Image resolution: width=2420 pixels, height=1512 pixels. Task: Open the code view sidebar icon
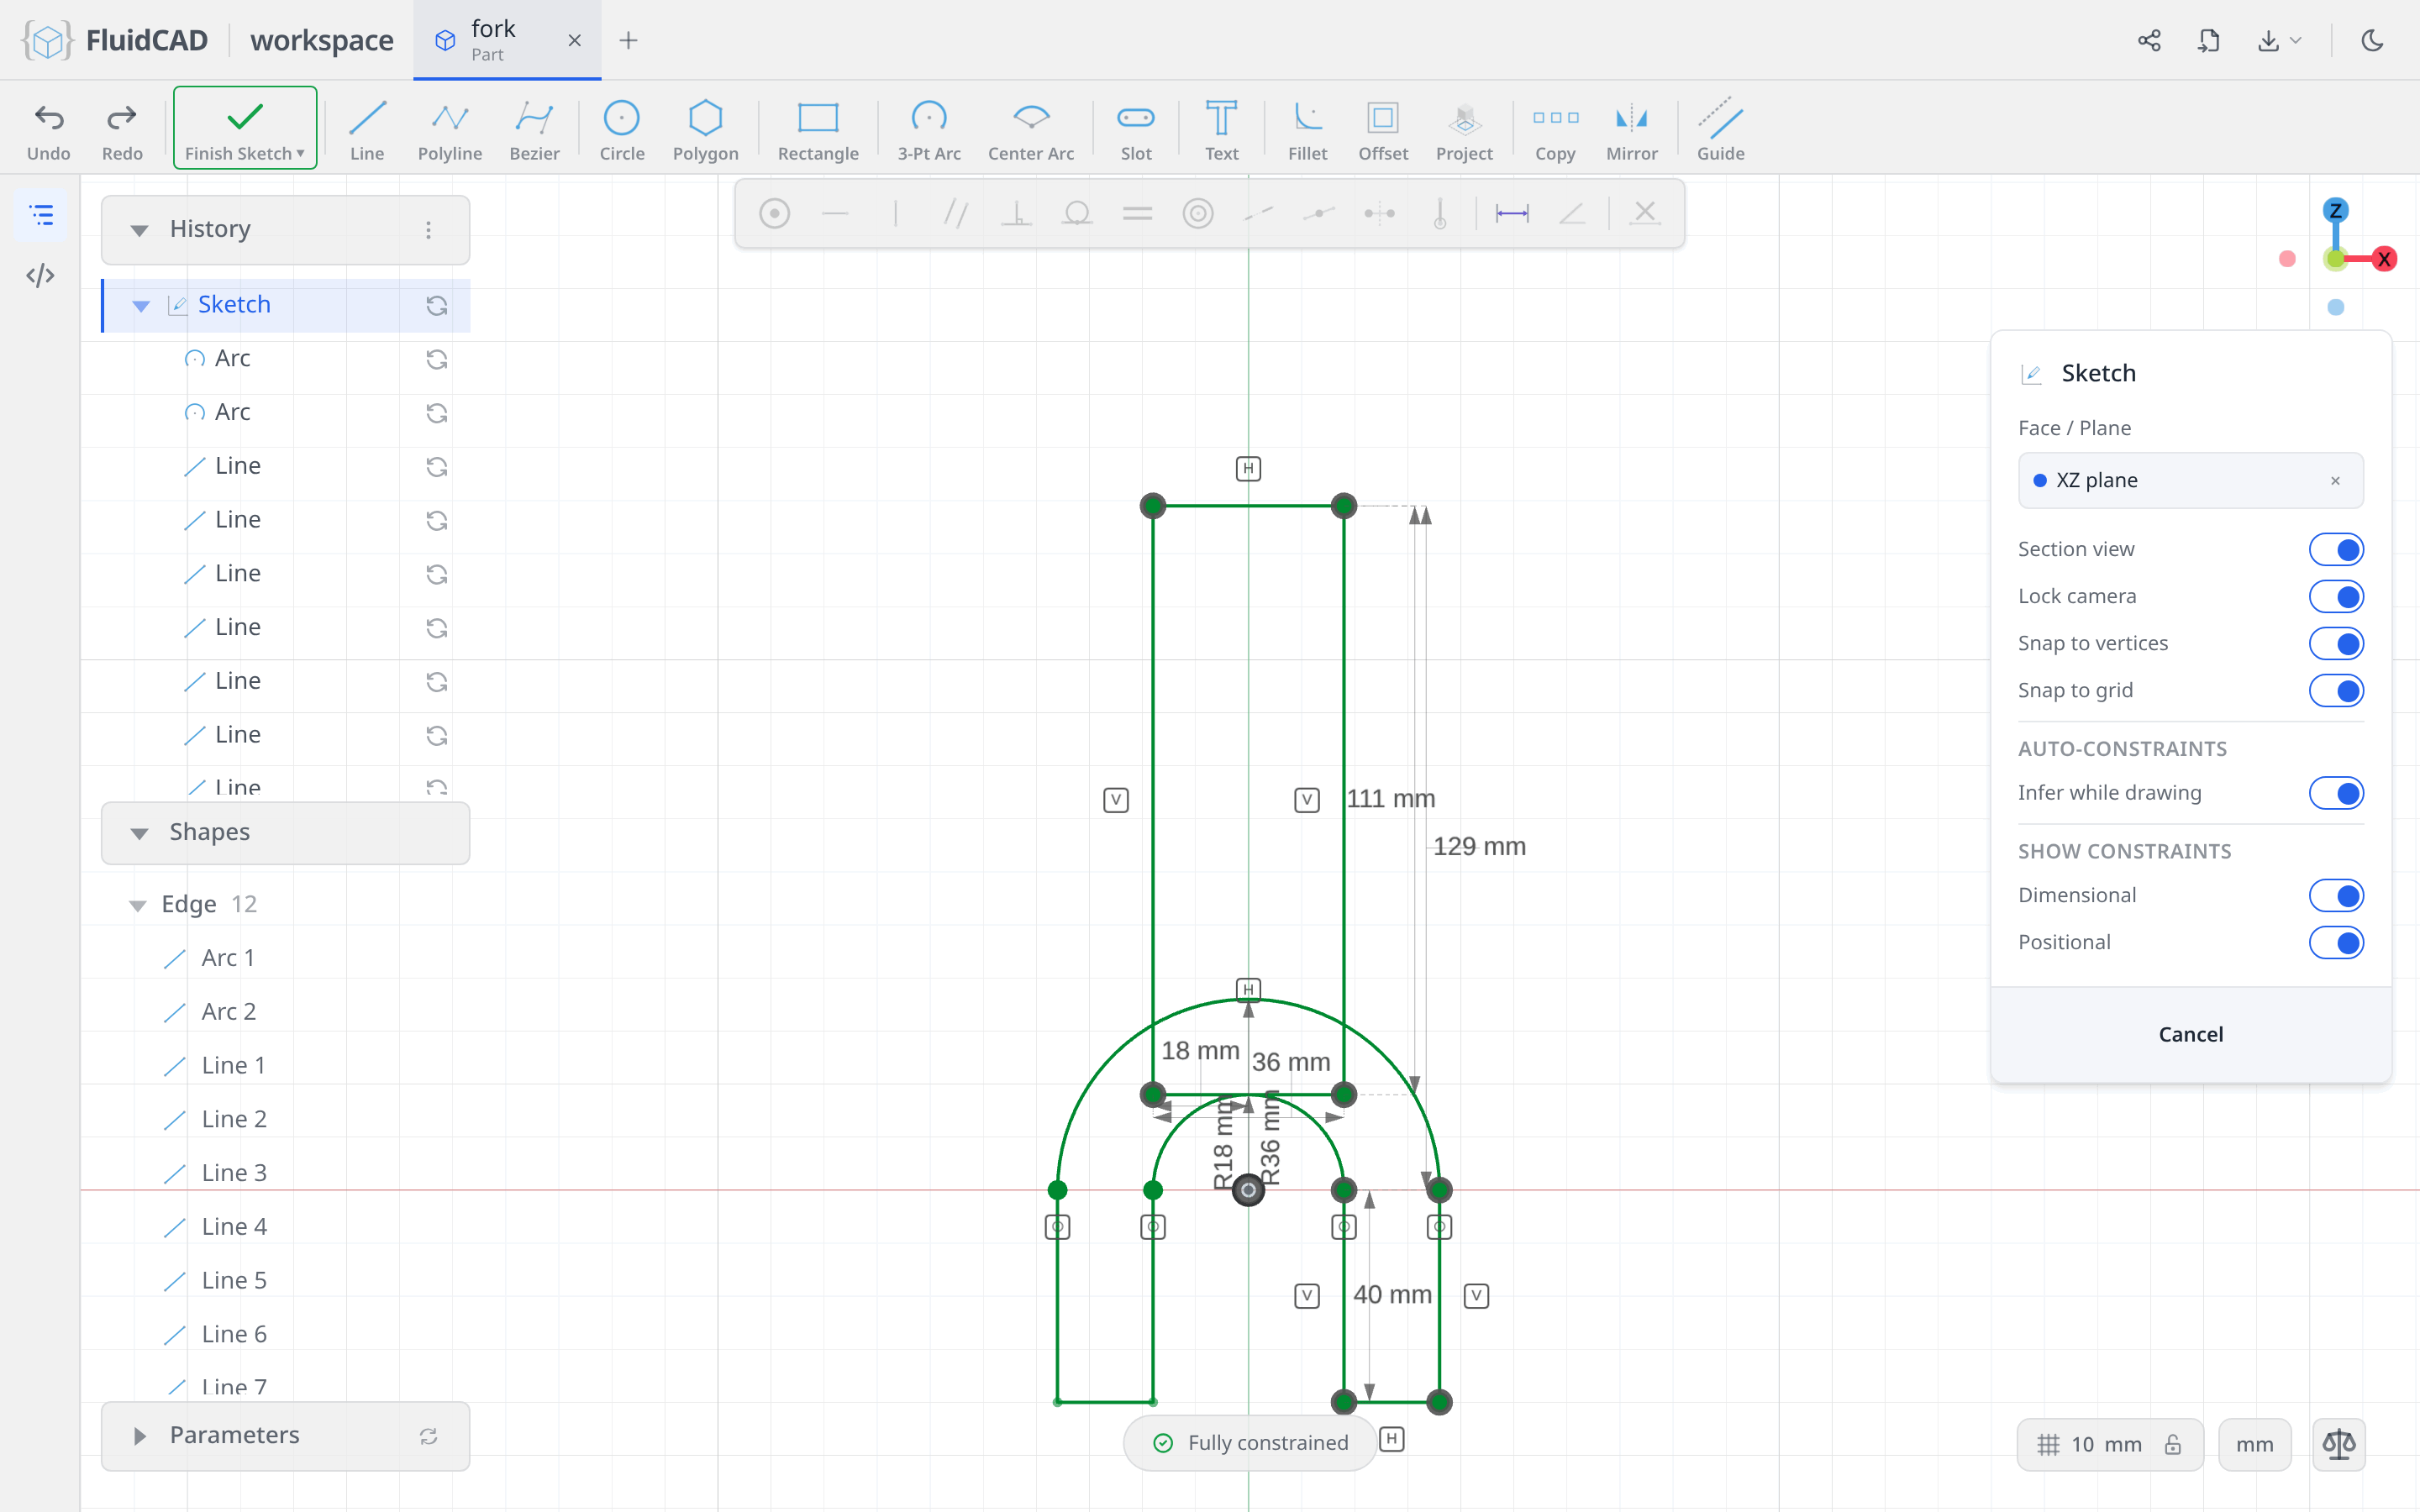pos(40,275)
